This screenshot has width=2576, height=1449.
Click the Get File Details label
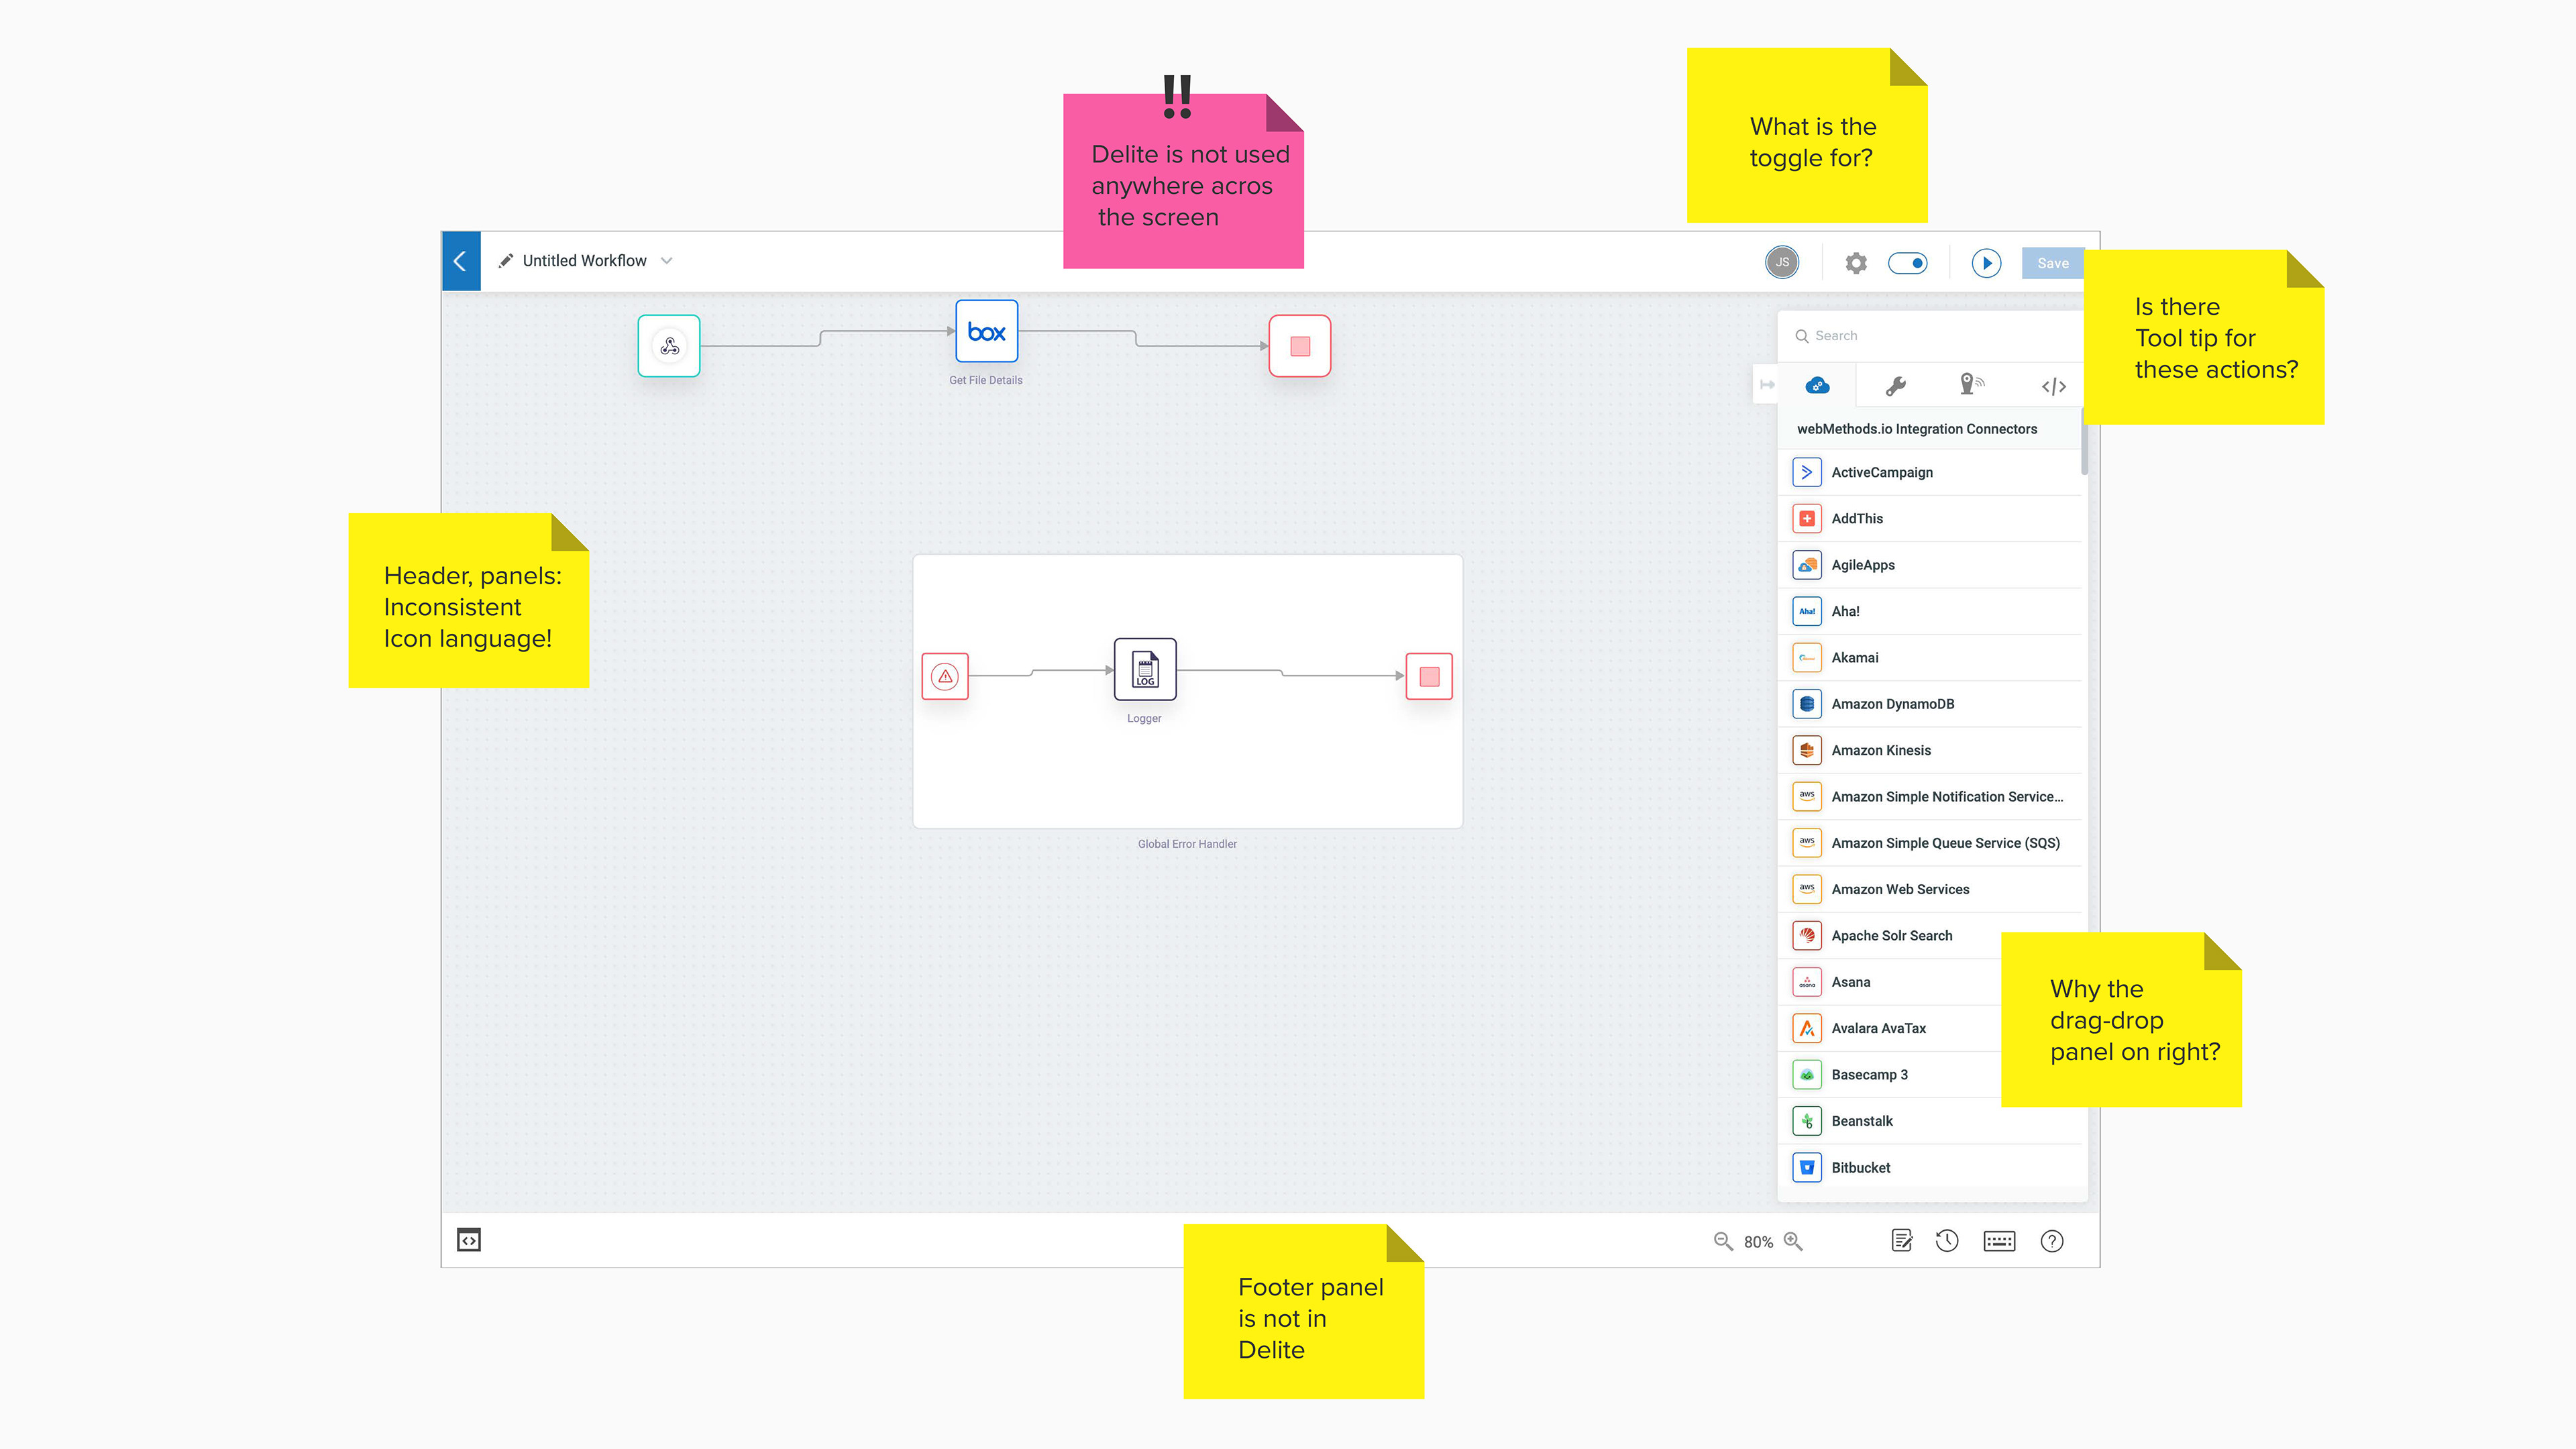[986, 380]
